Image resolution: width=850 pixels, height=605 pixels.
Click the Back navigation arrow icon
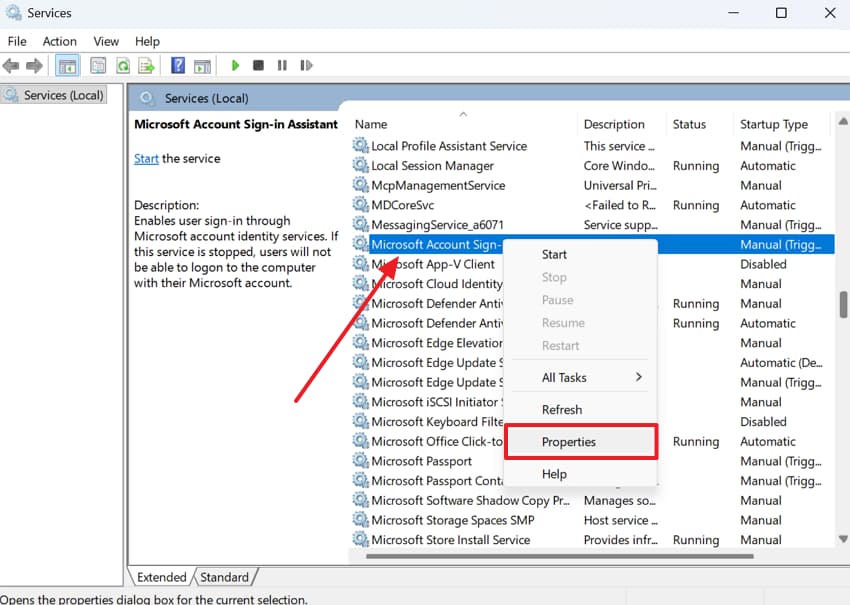point(10,65)
